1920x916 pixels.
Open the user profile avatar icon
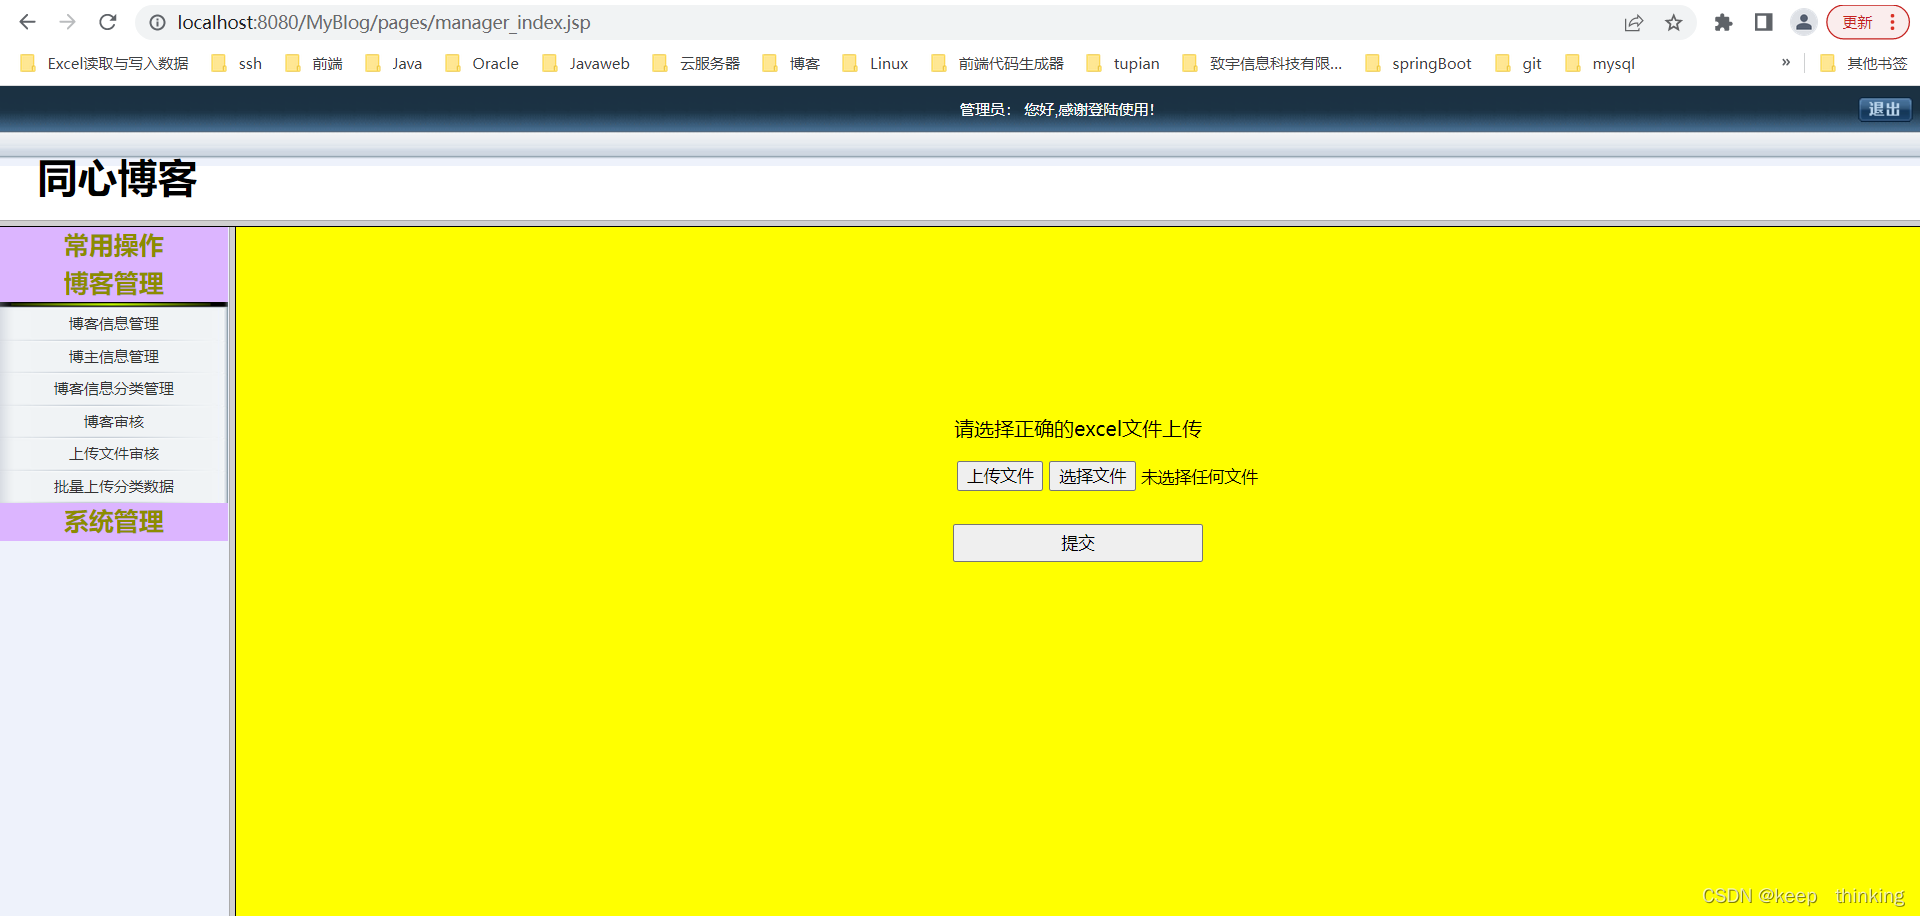coord(1804,22)
